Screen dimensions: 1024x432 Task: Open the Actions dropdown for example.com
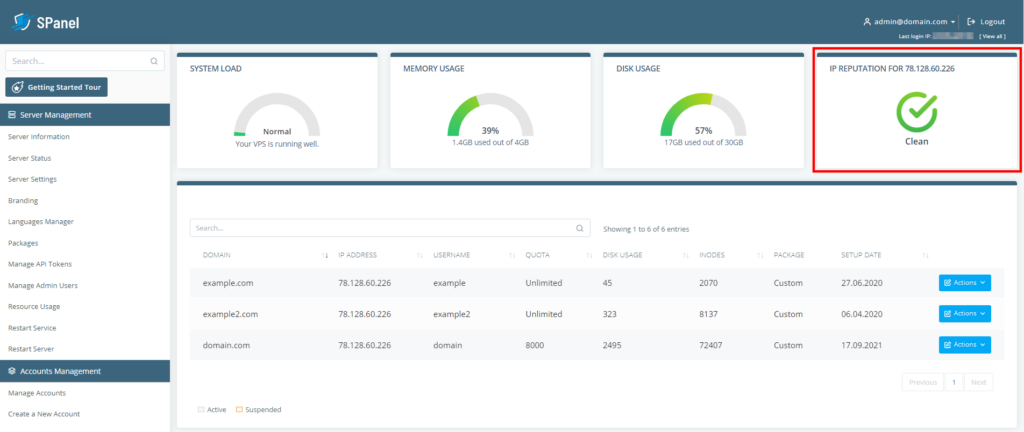pyautogui.click(x=965, y=283)
